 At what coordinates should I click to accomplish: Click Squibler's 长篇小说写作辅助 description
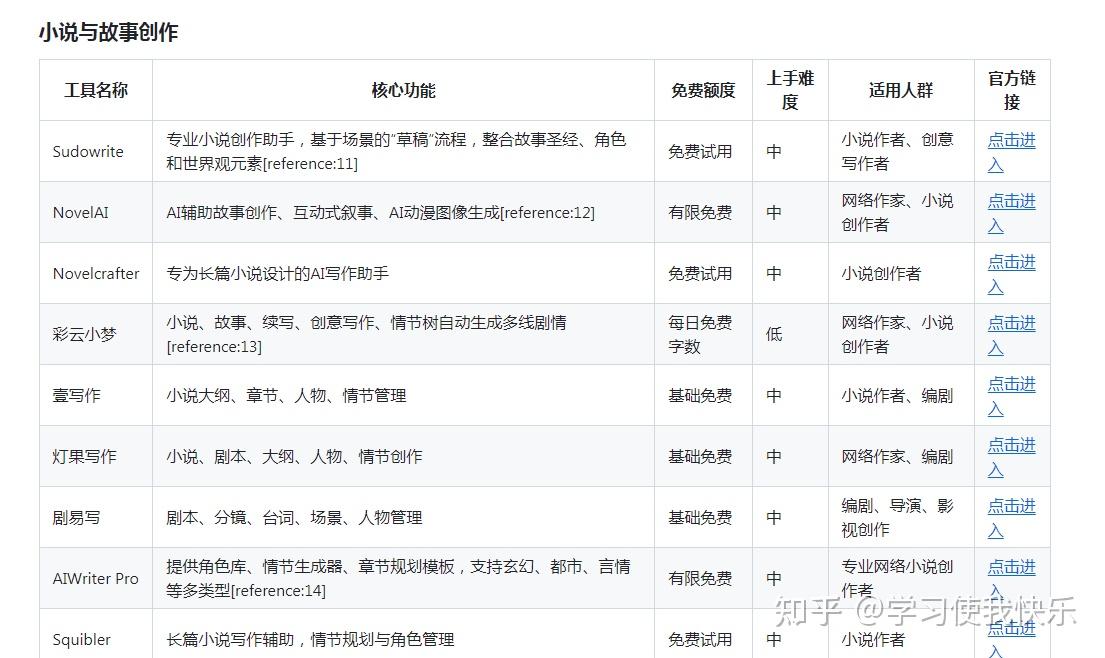pyautogui.click(x=310, y=640)
